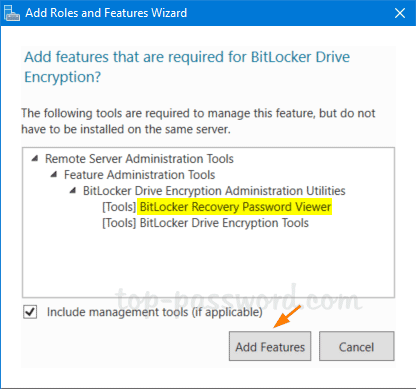Image resolution: width=416 pixels, height=389 pixels.
Task: Collapse BitLocker Drive Encryption Administration Utilities arrow
Action: click(73, 191)
